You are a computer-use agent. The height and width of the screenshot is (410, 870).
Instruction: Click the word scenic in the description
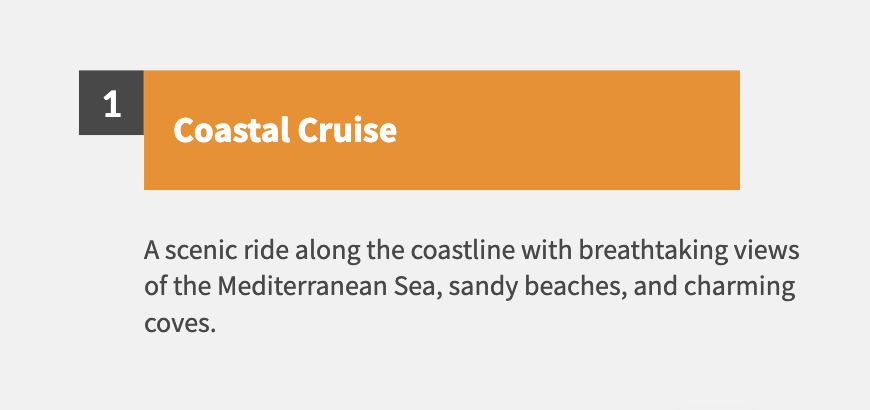coord(201,251)
